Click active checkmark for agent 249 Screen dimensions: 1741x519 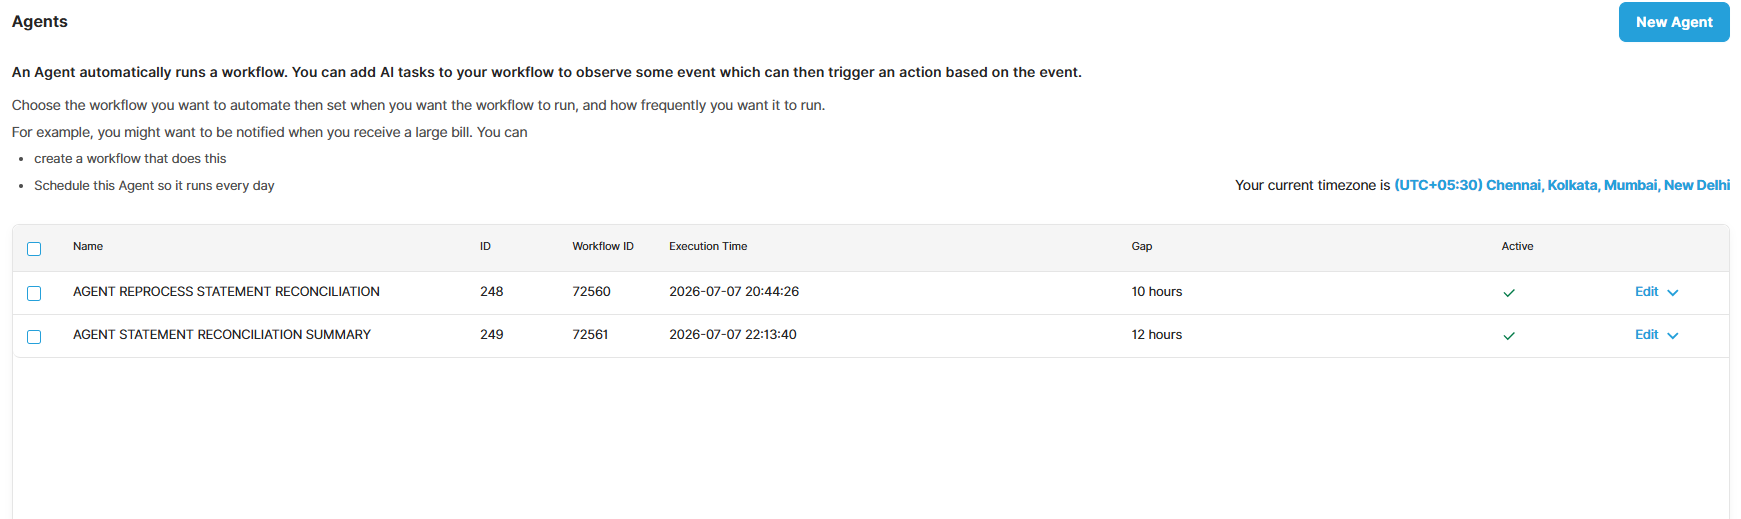1509,336
